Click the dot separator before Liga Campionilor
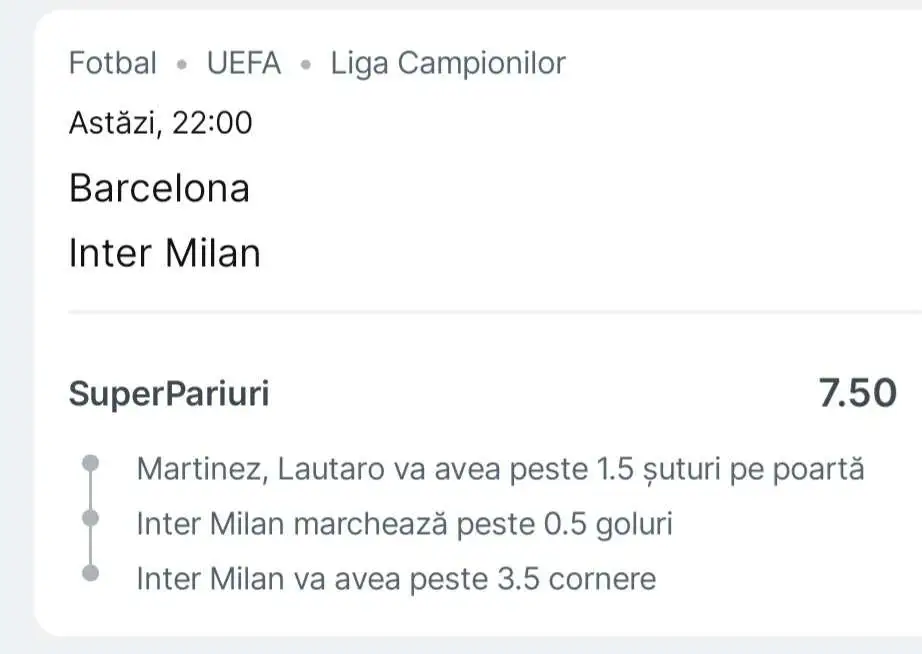Screen dimensions: 922x654 tap(306, 65)
